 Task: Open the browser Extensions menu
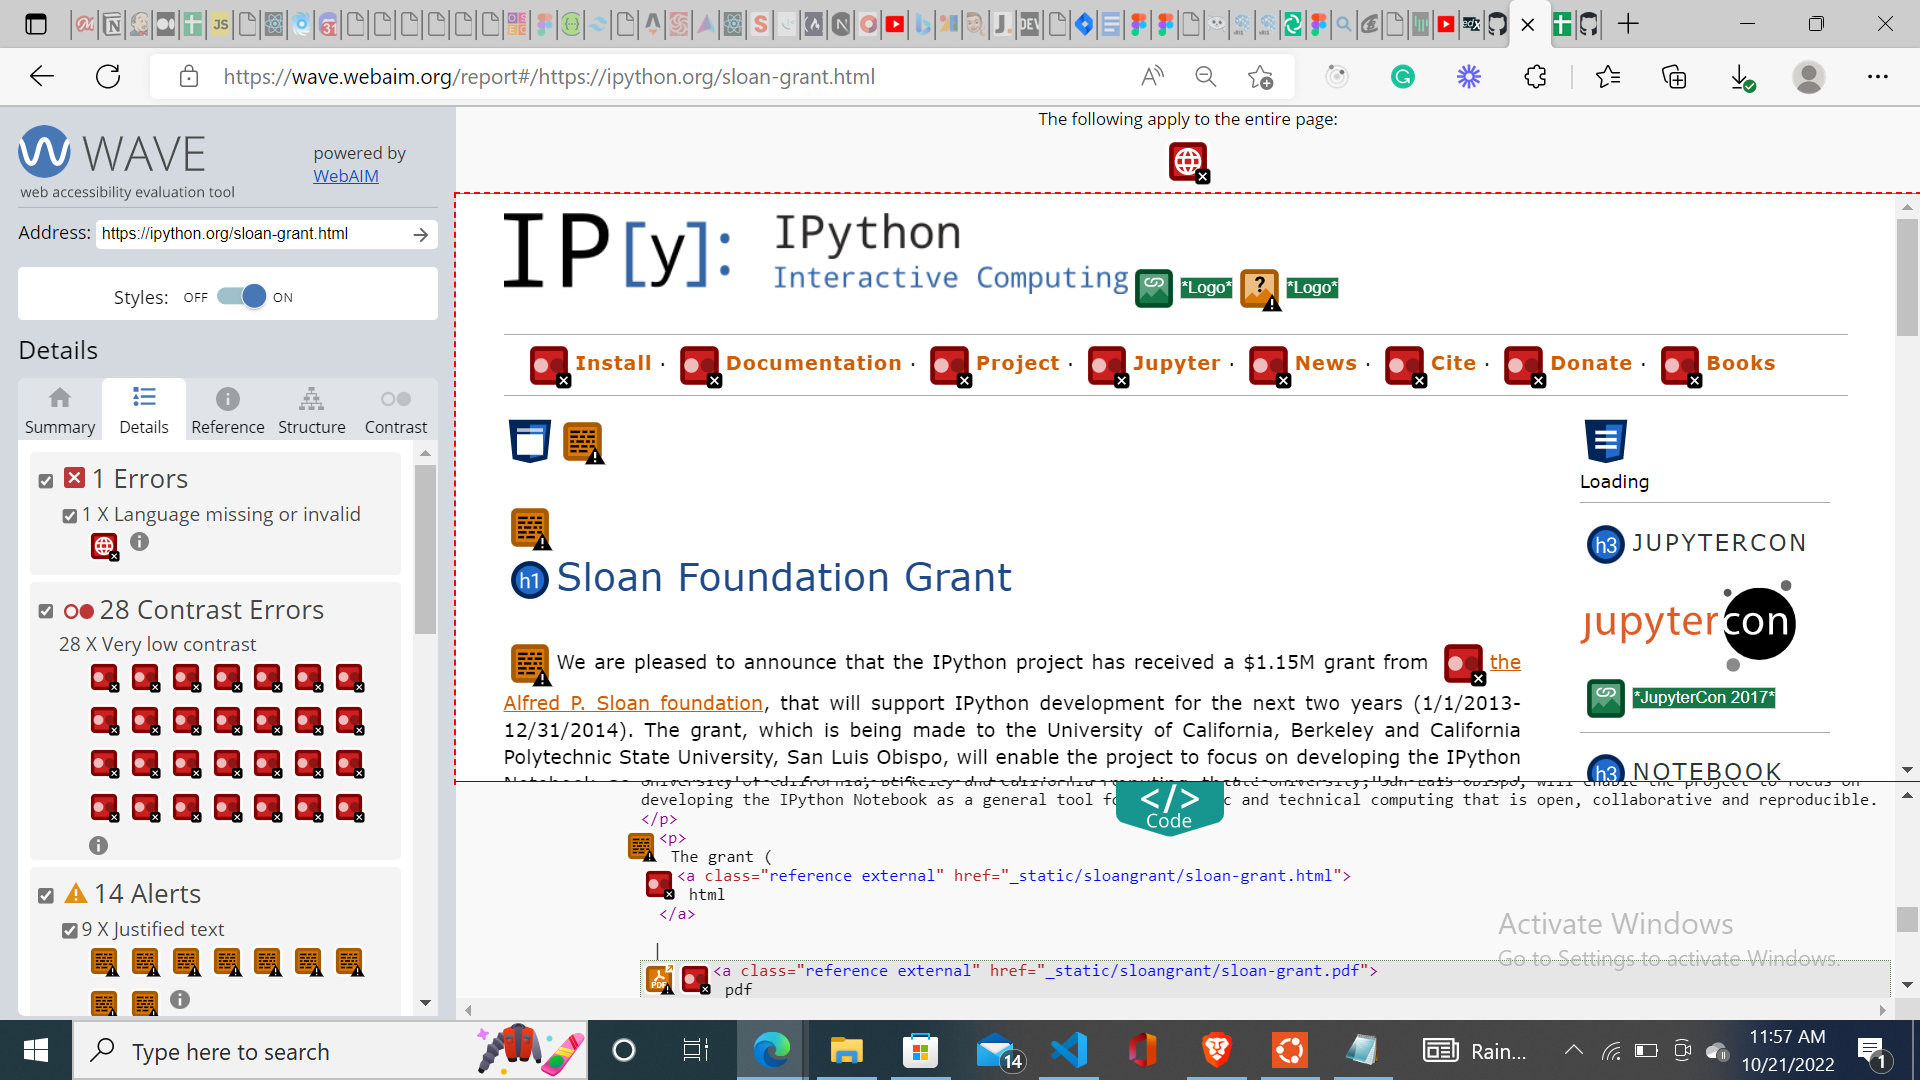click(1535, 76)
